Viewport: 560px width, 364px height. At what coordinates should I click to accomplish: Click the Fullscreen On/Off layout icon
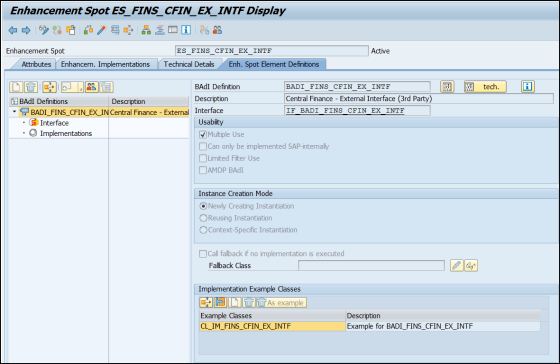pos(173,30)
